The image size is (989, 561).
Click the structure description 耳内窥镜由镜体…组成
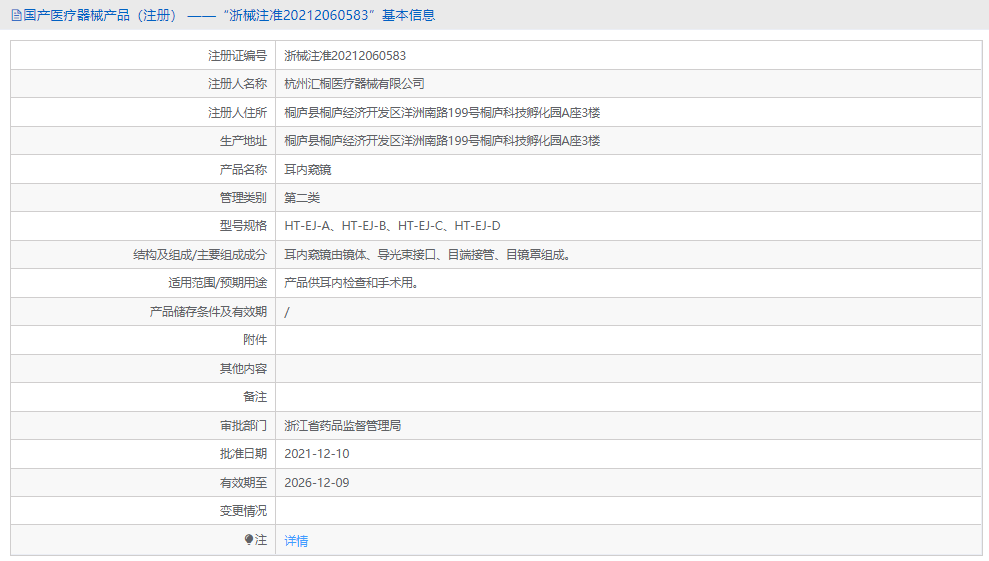[x=428, y=255]
